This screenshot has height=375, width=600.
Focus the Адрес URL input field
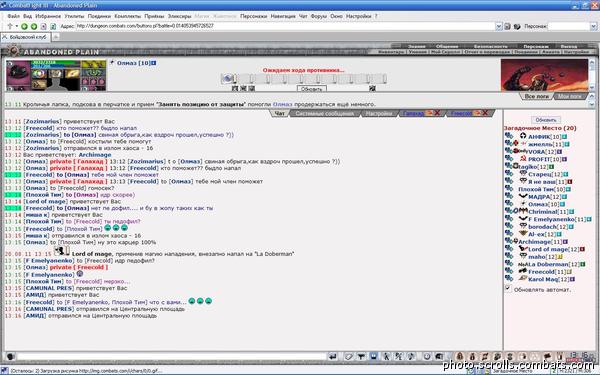coord(285,26)
